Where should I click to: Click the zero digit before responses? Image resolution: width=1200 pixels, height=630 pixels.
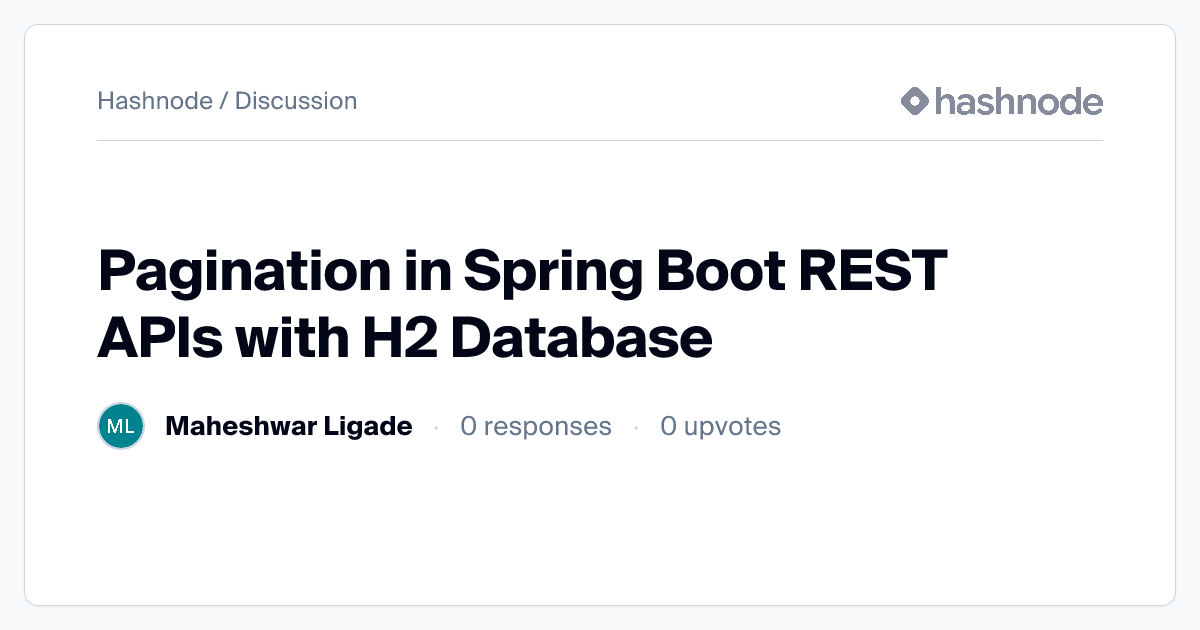click(468, 427)
